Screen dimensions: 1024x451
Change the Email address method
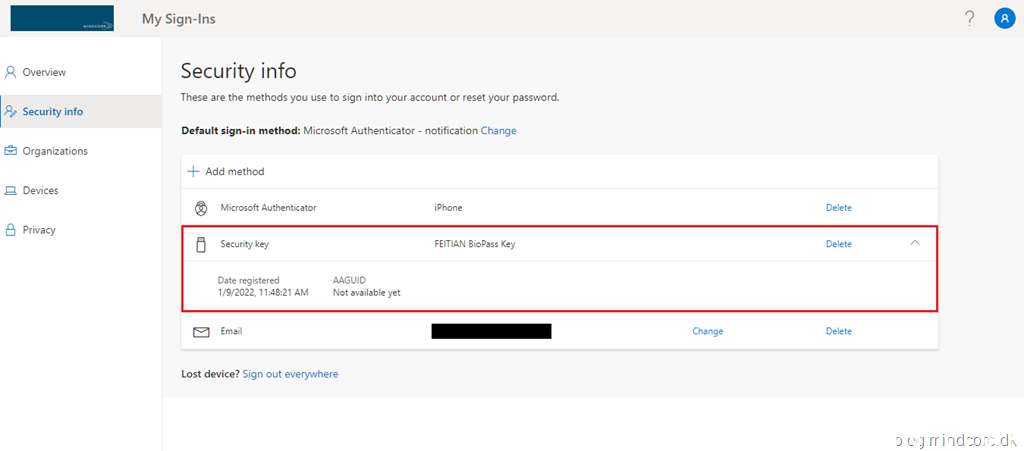(x=707, y=331)
